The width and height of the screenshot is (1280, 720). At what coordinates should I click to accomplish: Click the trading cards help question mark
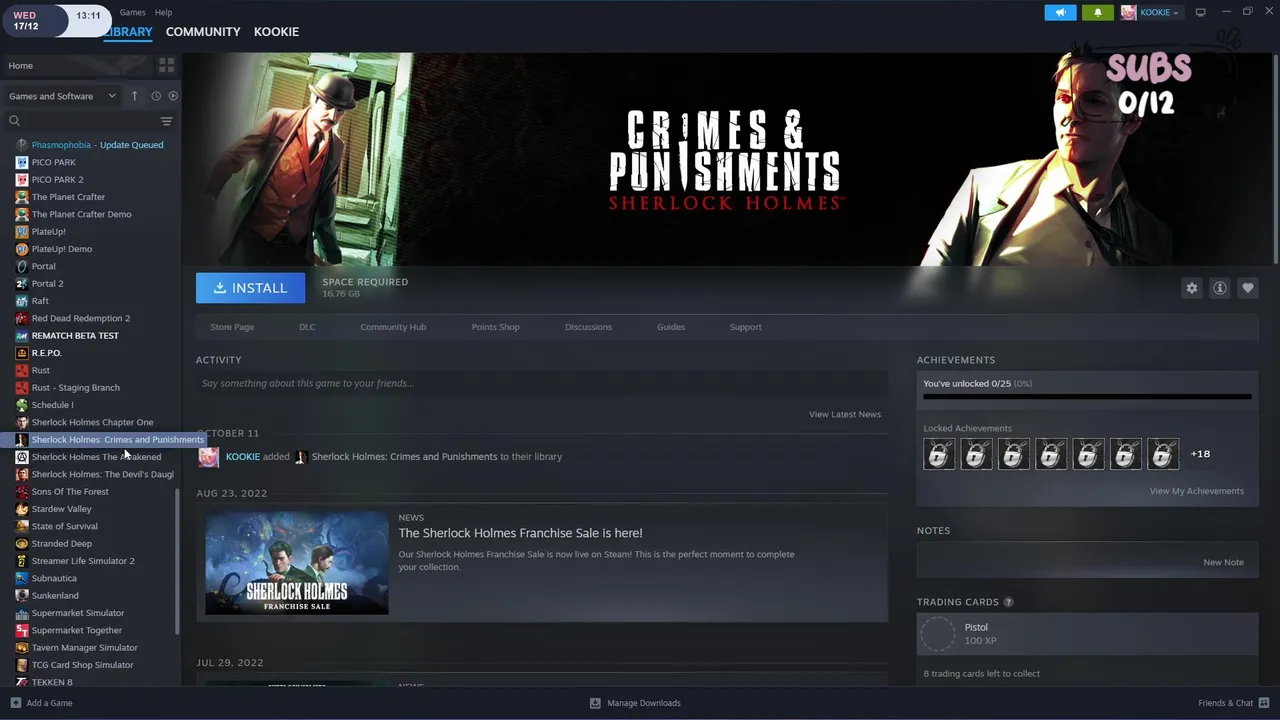click(1008, 602)
